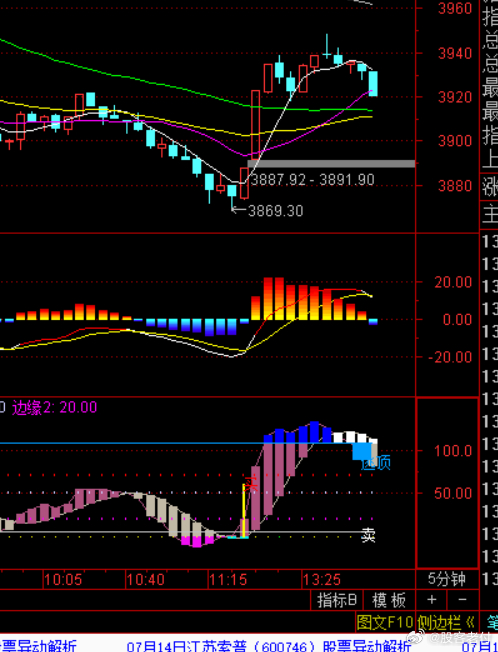The image size is (498, 652).
Task: Click price axis value 3940
Action: tap(455, 53)
